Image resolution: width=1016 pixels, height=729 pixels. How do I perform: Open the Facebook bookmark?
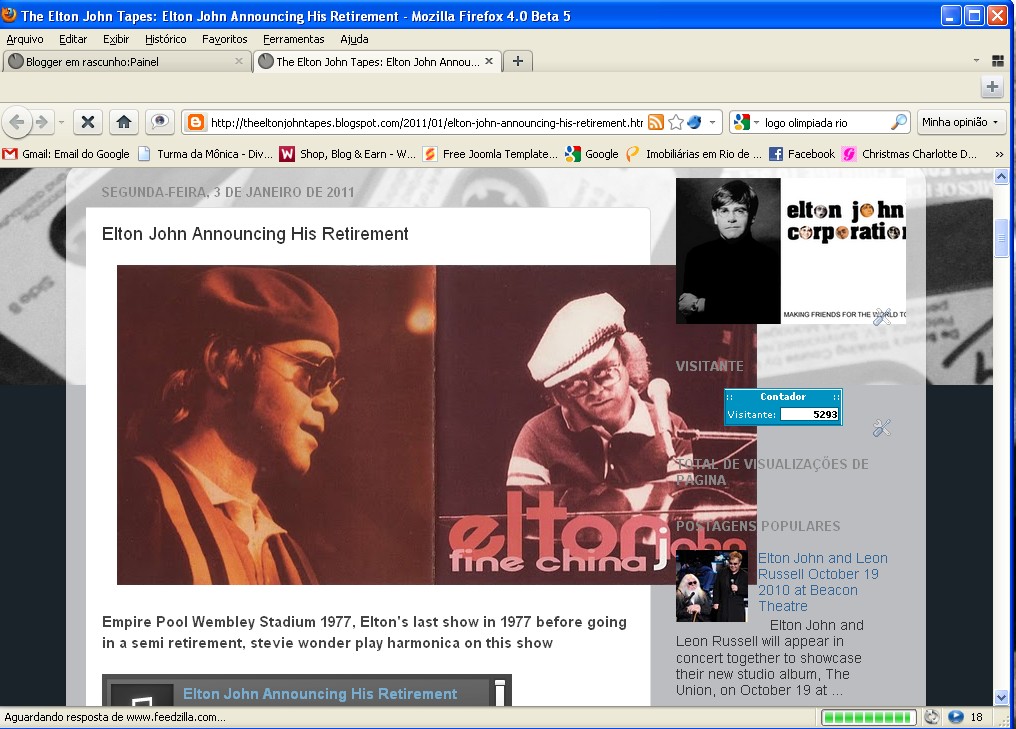[x=802, y=154]
